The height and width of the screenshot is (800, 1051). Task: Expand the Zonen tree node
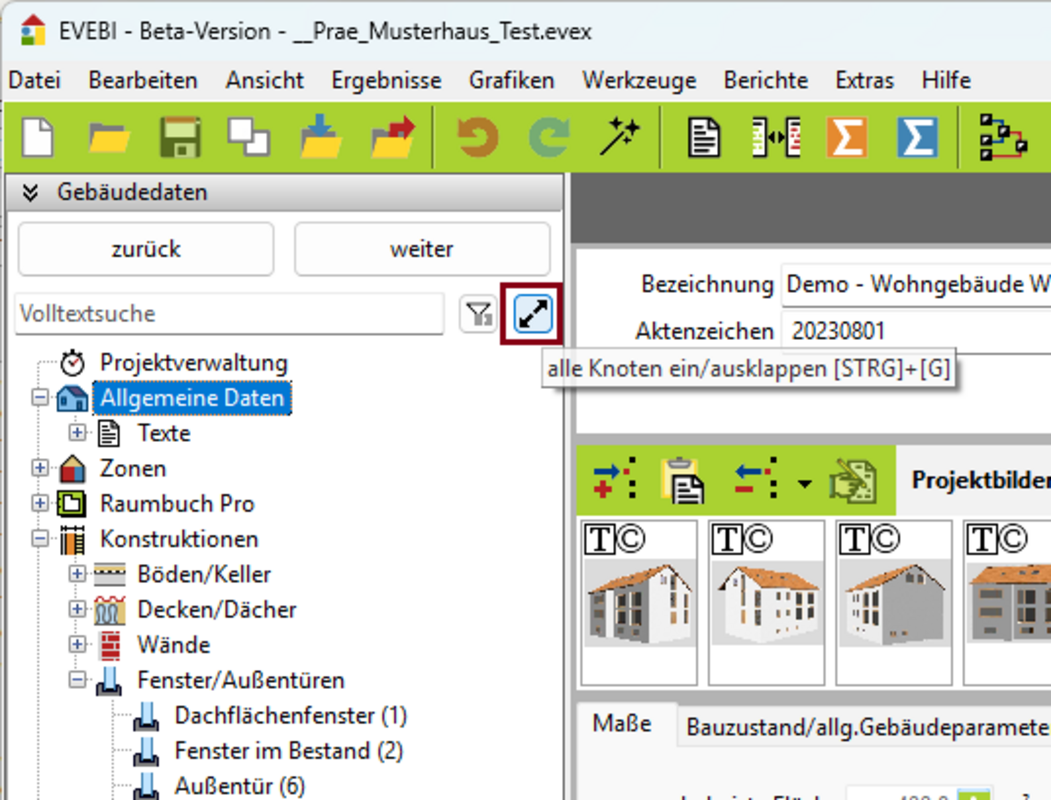point(40,468)
